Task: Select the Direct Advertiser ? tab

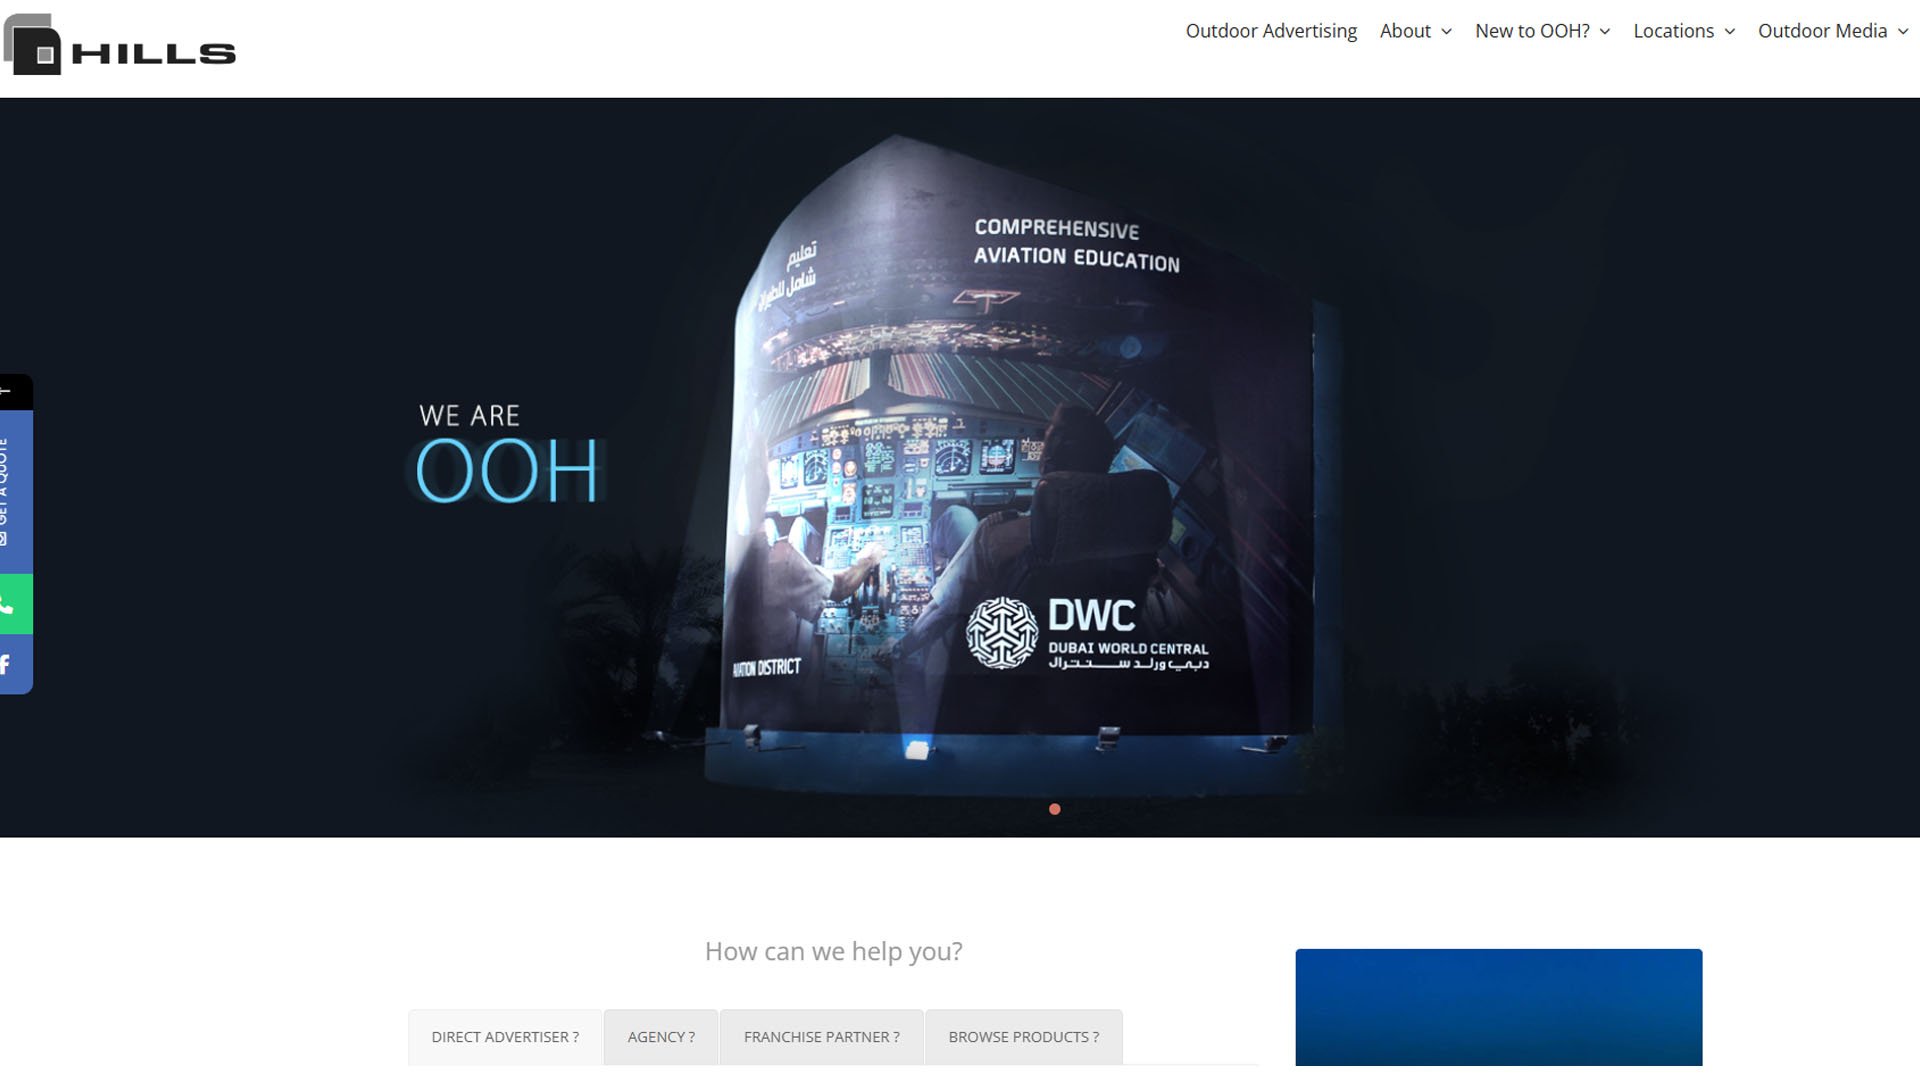Action: pyautogui.click(x=505, y=1037)
